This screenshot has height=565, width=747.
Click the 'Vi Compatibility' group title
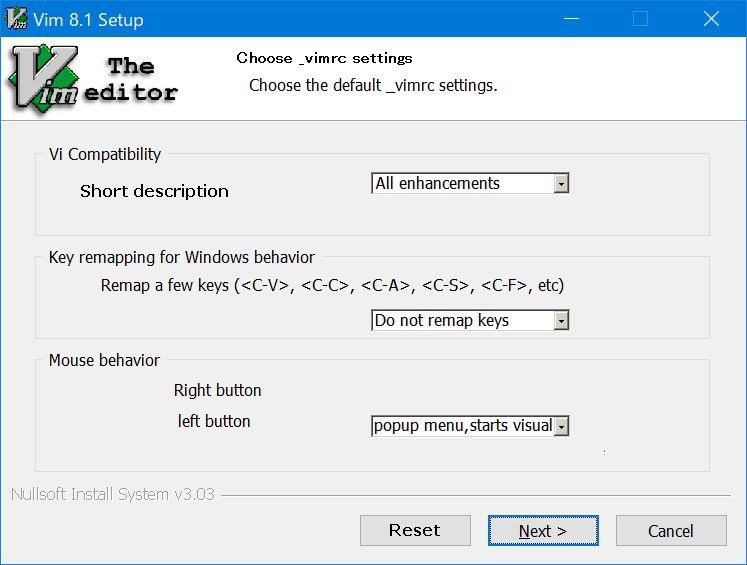pos(105,154)
